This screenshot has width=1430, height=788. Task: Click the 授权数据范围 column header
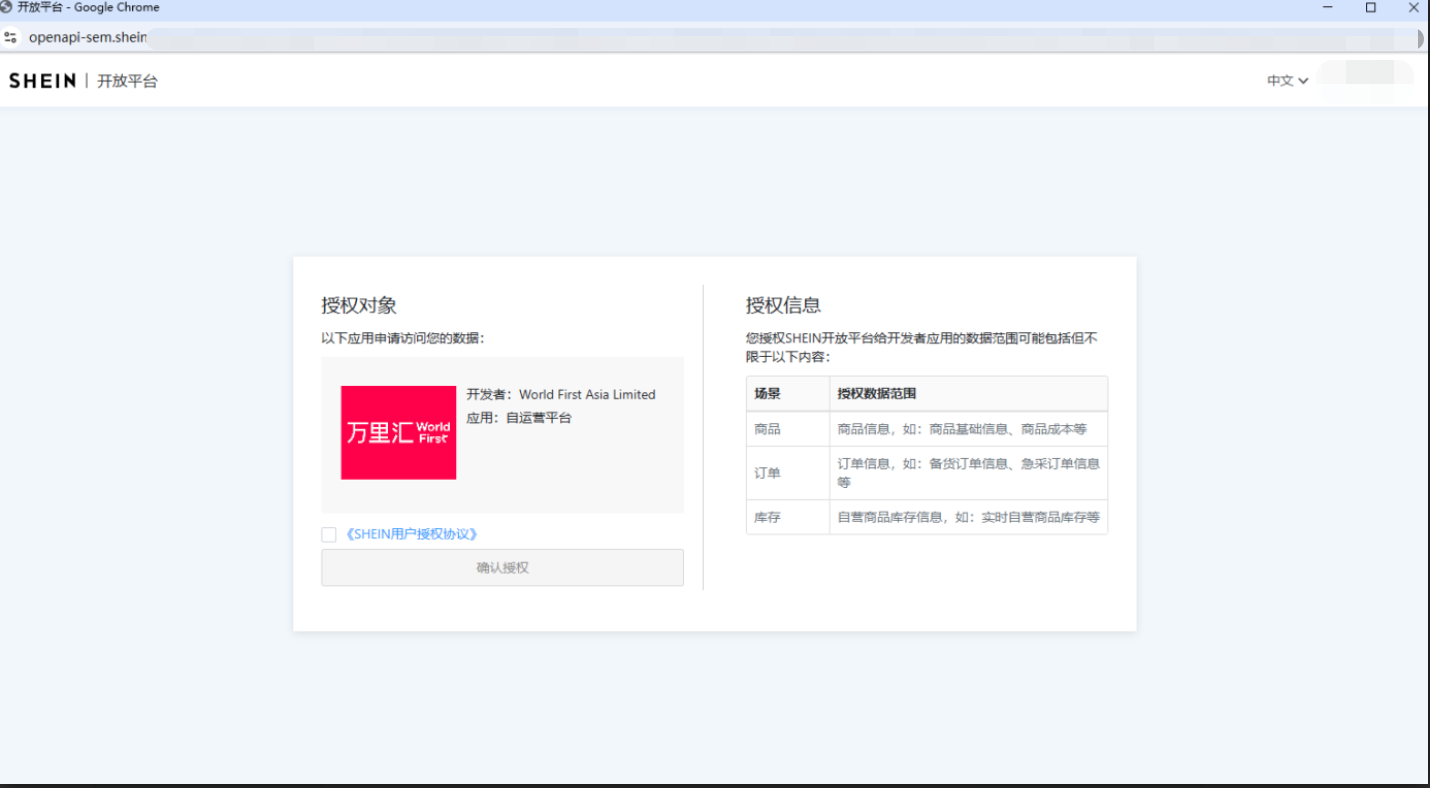coord(876,394)
